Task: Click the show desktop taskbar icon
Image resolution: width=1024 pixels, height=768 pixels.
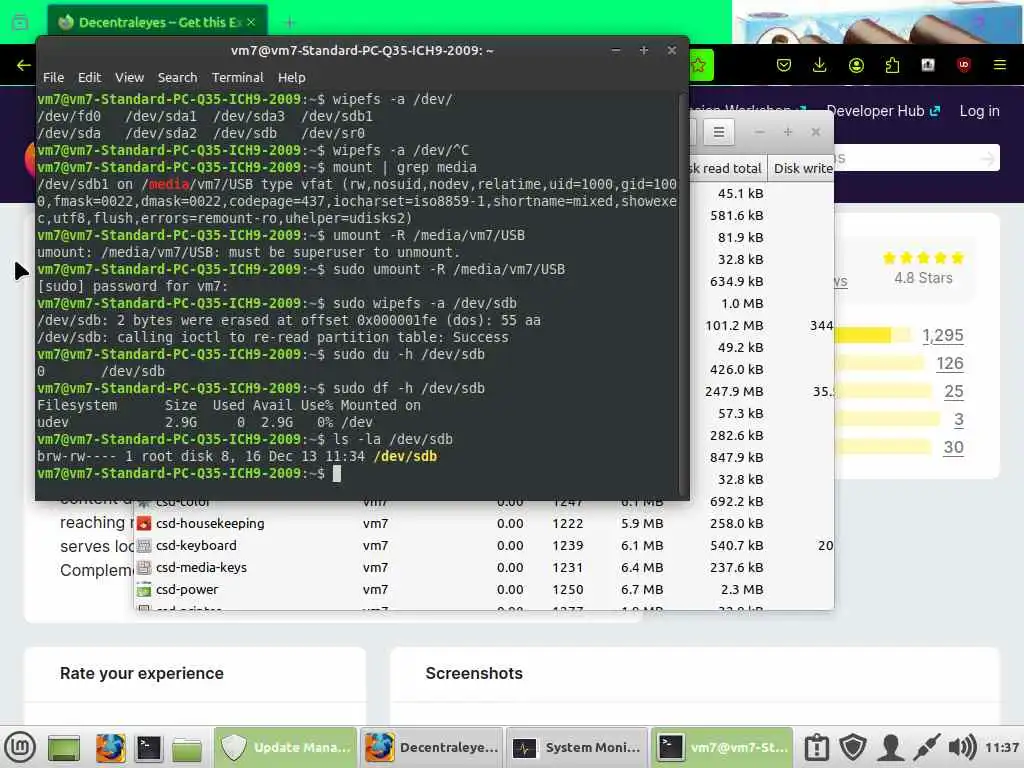Action: [63, 748]
